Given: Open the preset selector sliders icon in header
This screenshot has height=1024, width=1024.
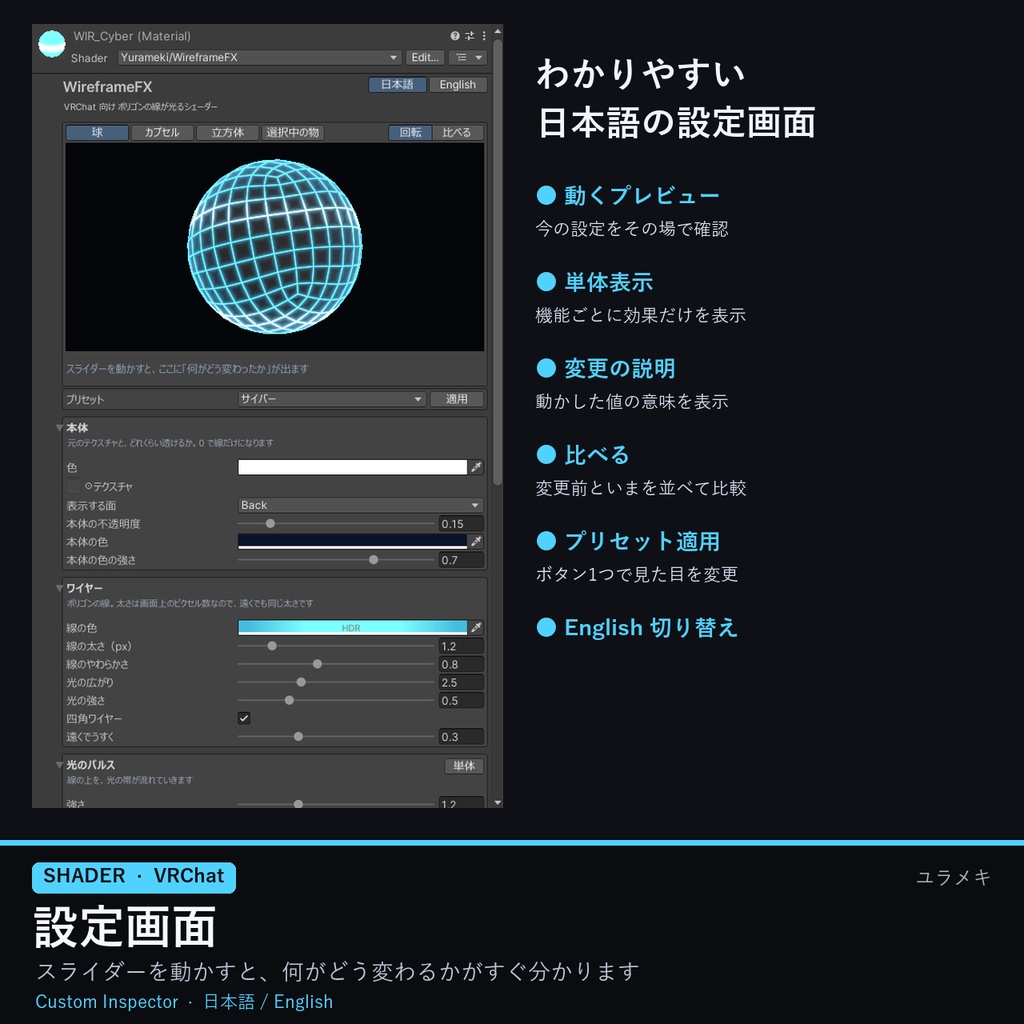Looking at the screenshot, I should [x=469, y=36].
